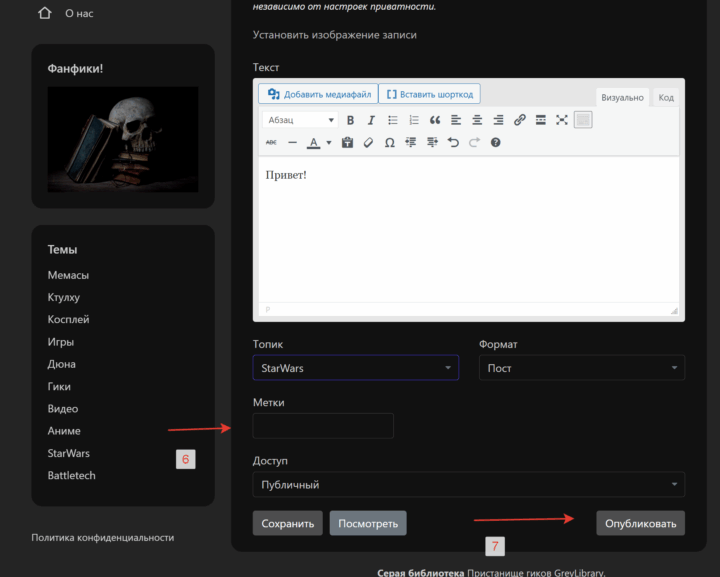Align text to the right
This screenshot has width=720, height=577.
pos(498,120)
